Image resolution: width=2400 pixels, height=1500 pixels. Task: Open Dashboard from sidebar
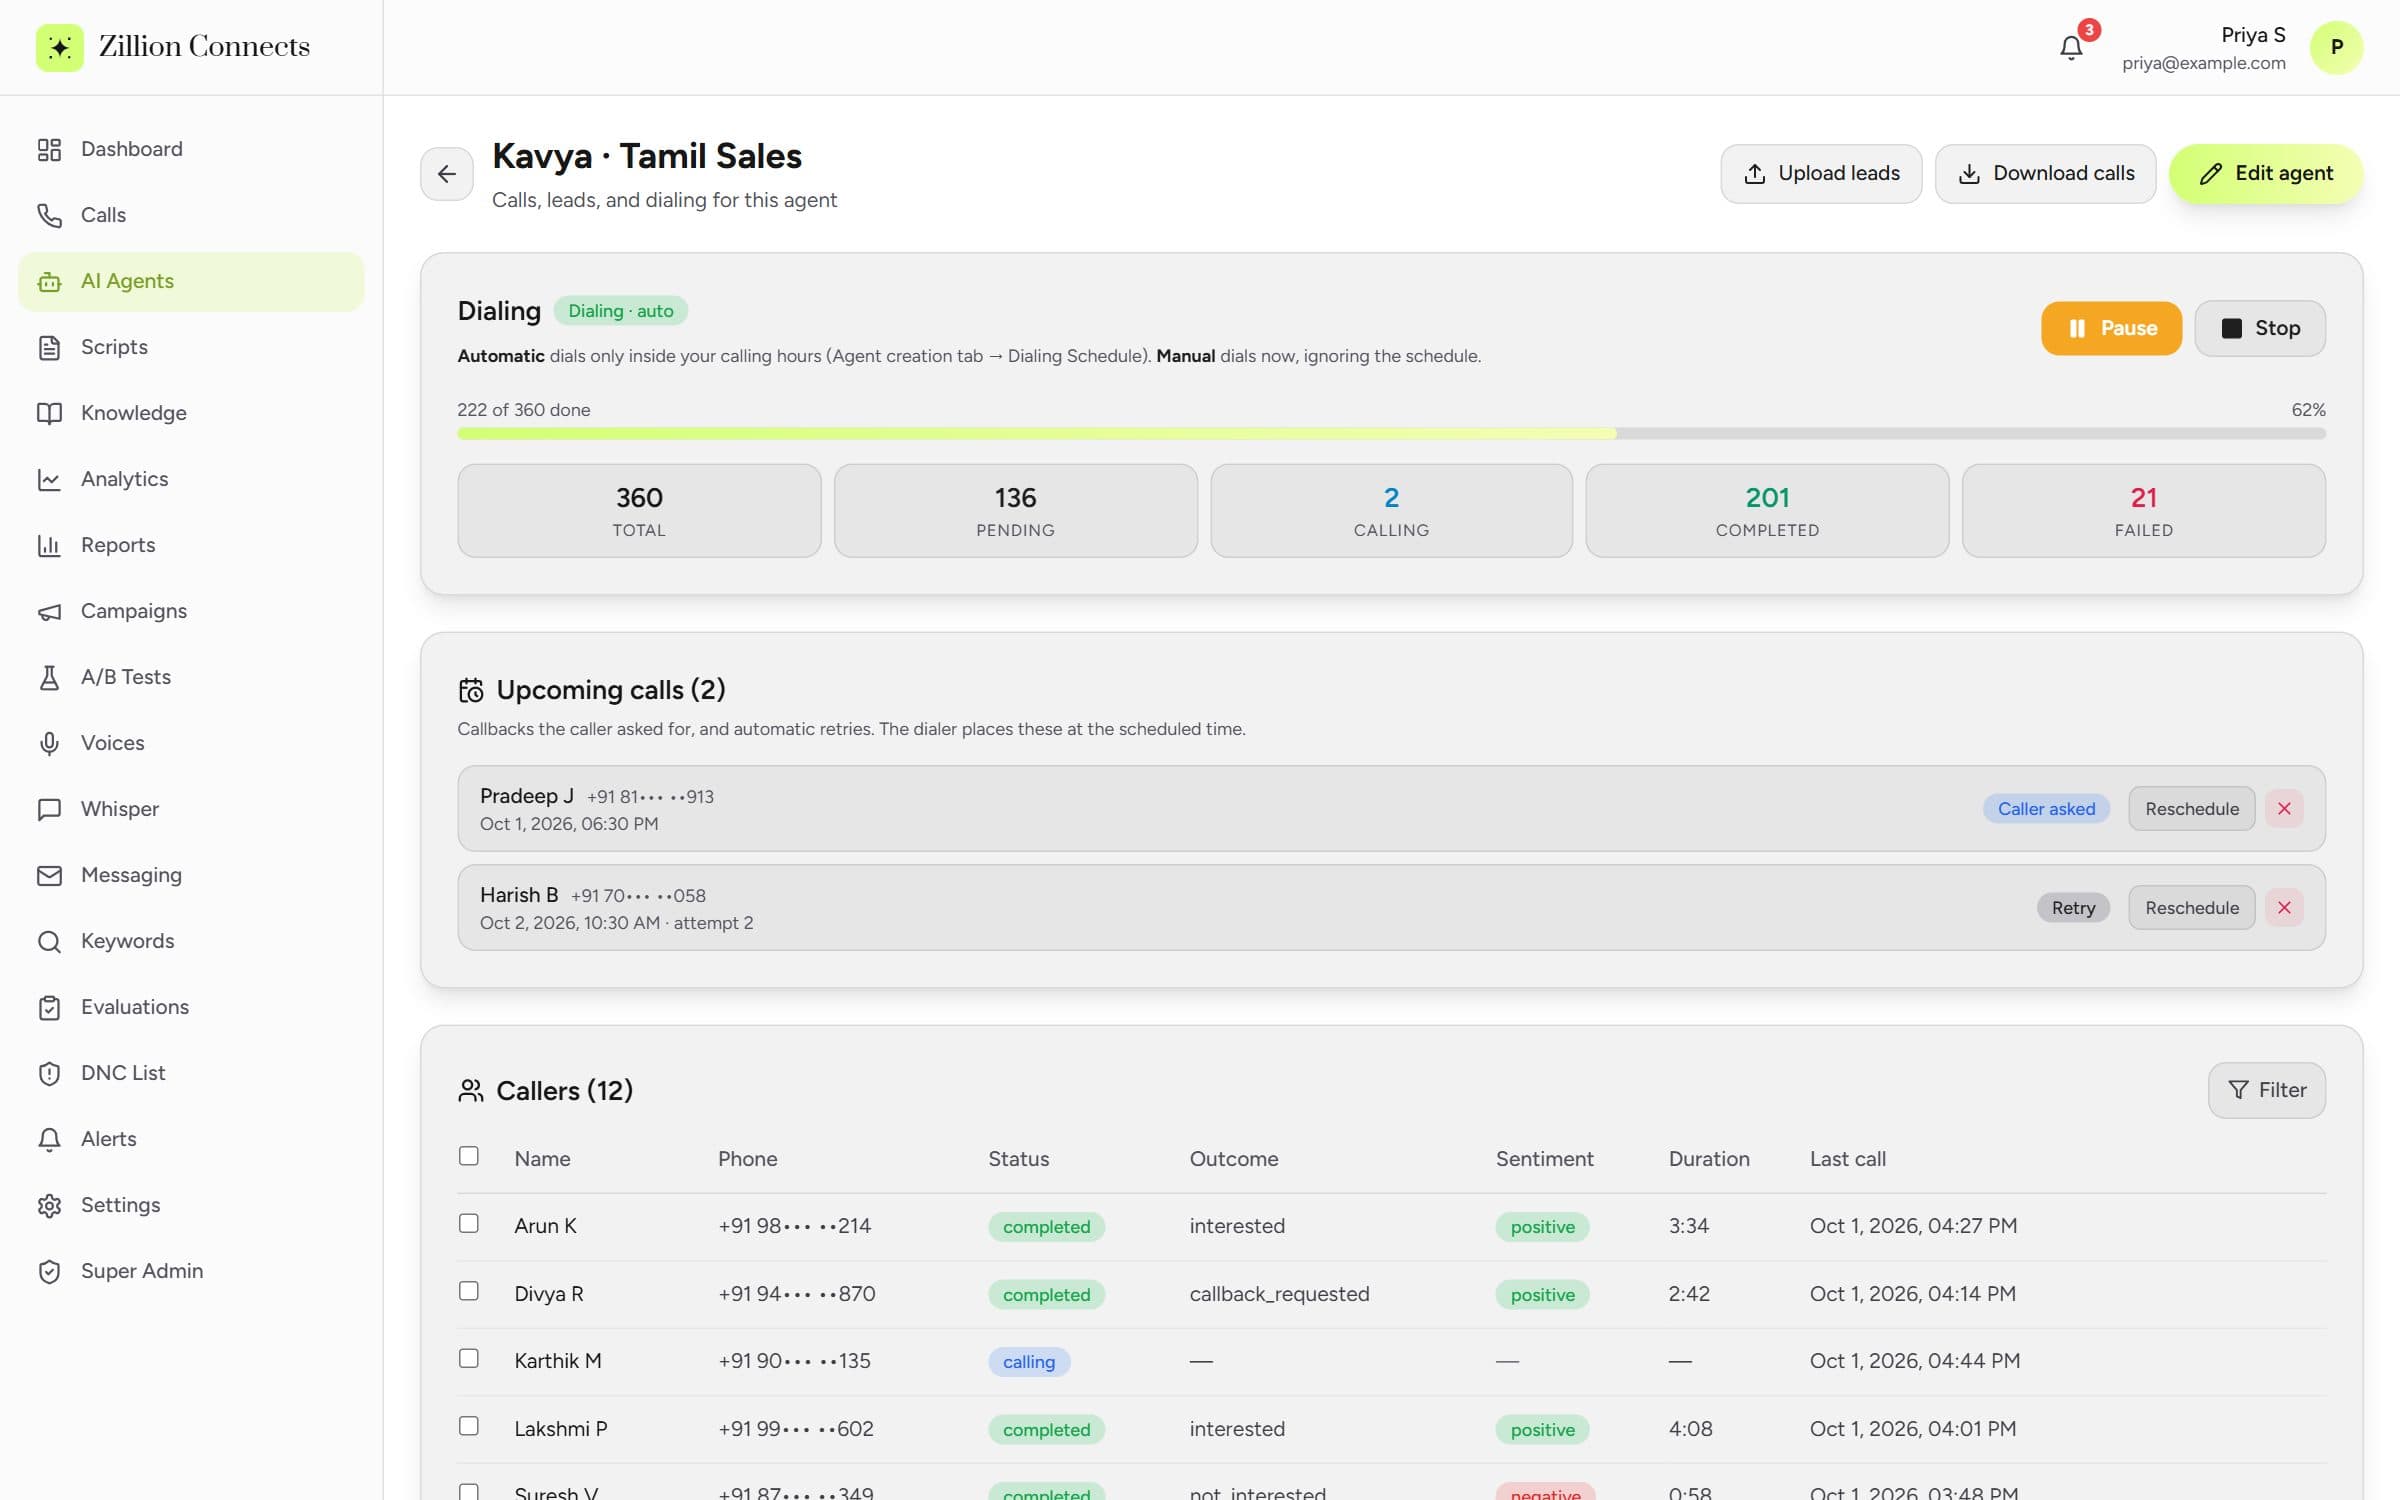[x=191, y=149]
